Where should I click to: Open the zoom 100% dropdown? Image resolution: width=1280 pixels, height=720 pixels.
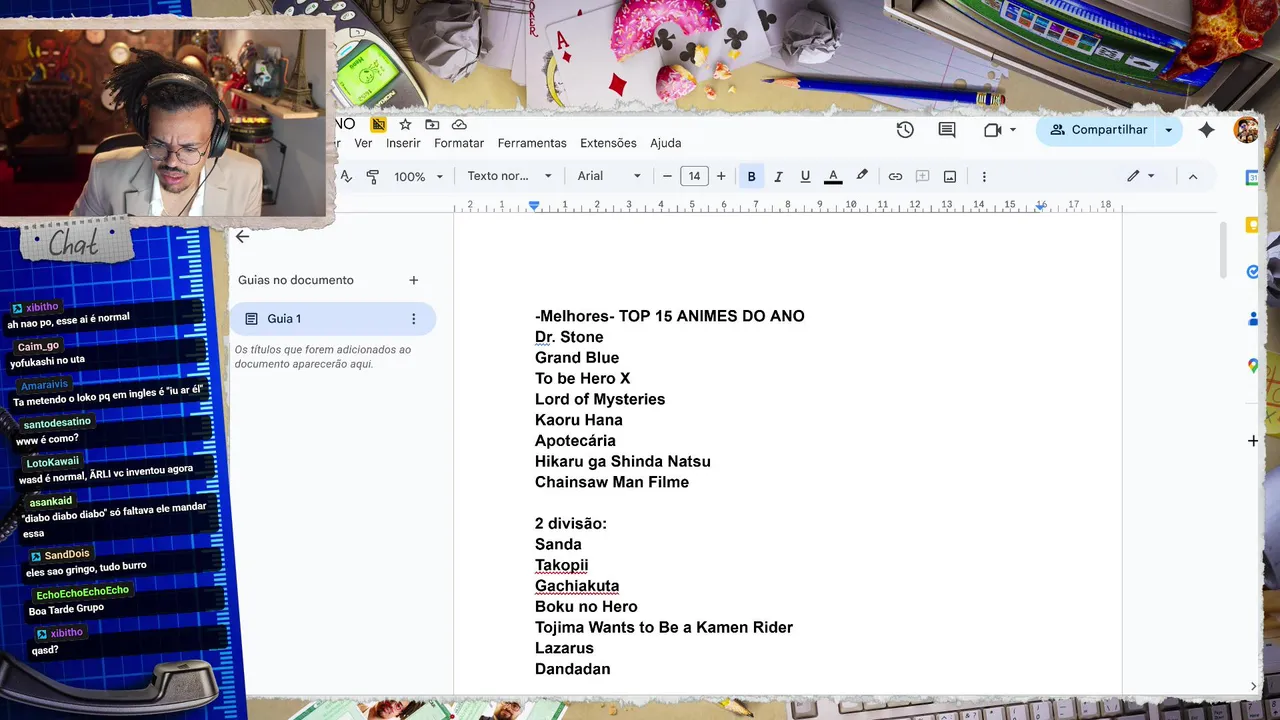point(417,176)
